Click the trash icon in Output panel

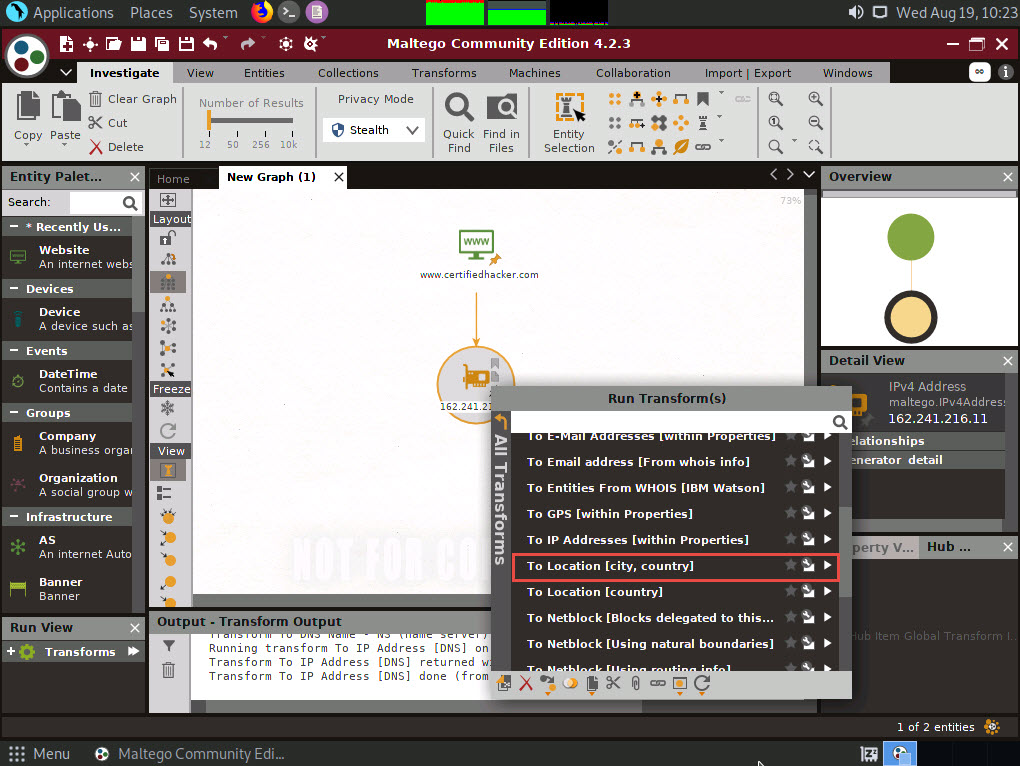click(168, 670)
